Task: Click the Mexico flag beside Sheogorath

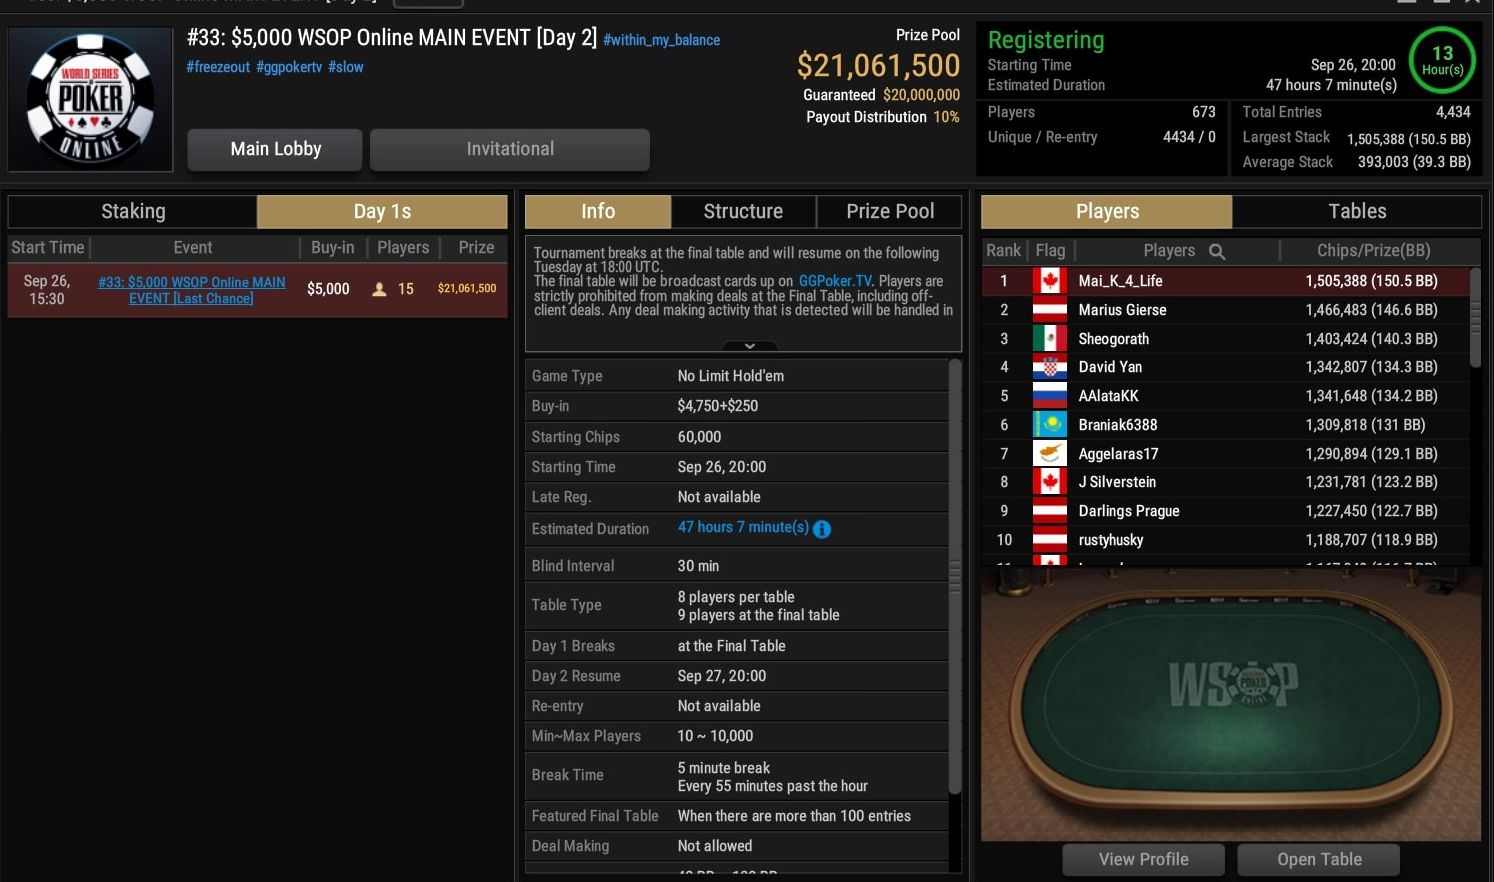Action: click(1049, 339)
